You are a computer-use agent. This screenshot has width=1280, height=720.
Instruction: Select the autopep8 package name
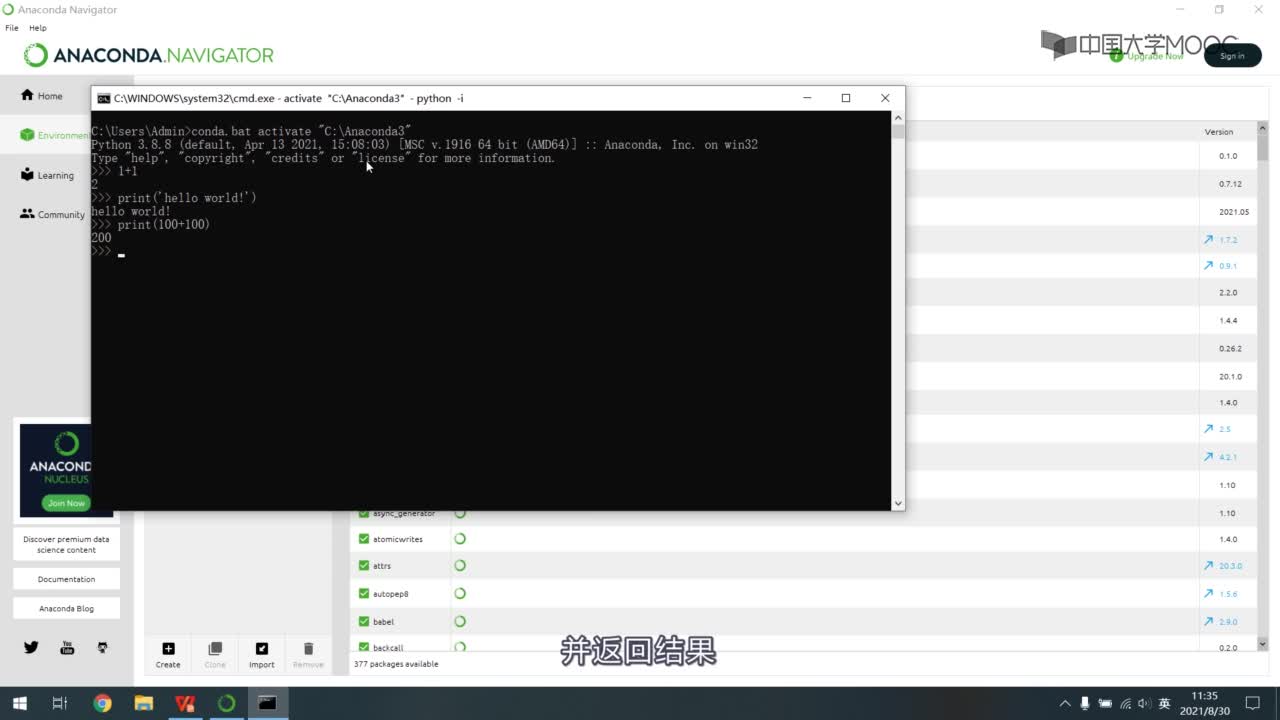[x=390, y=594]
